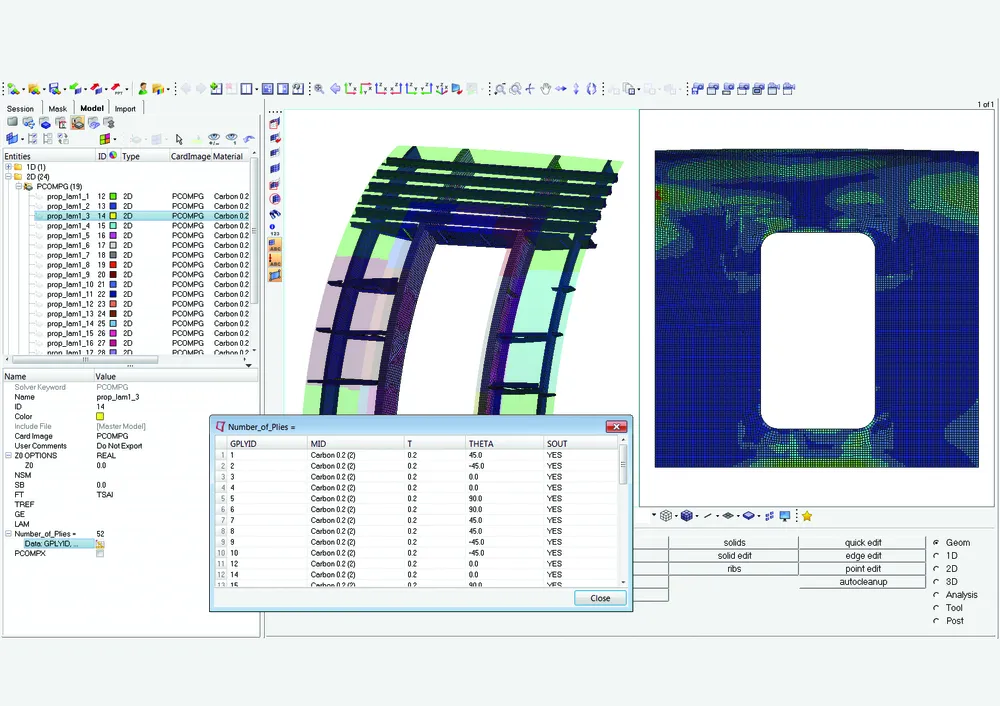
Task: Enable the PCOMPX checkbox
Action: (x=100, y=554)
